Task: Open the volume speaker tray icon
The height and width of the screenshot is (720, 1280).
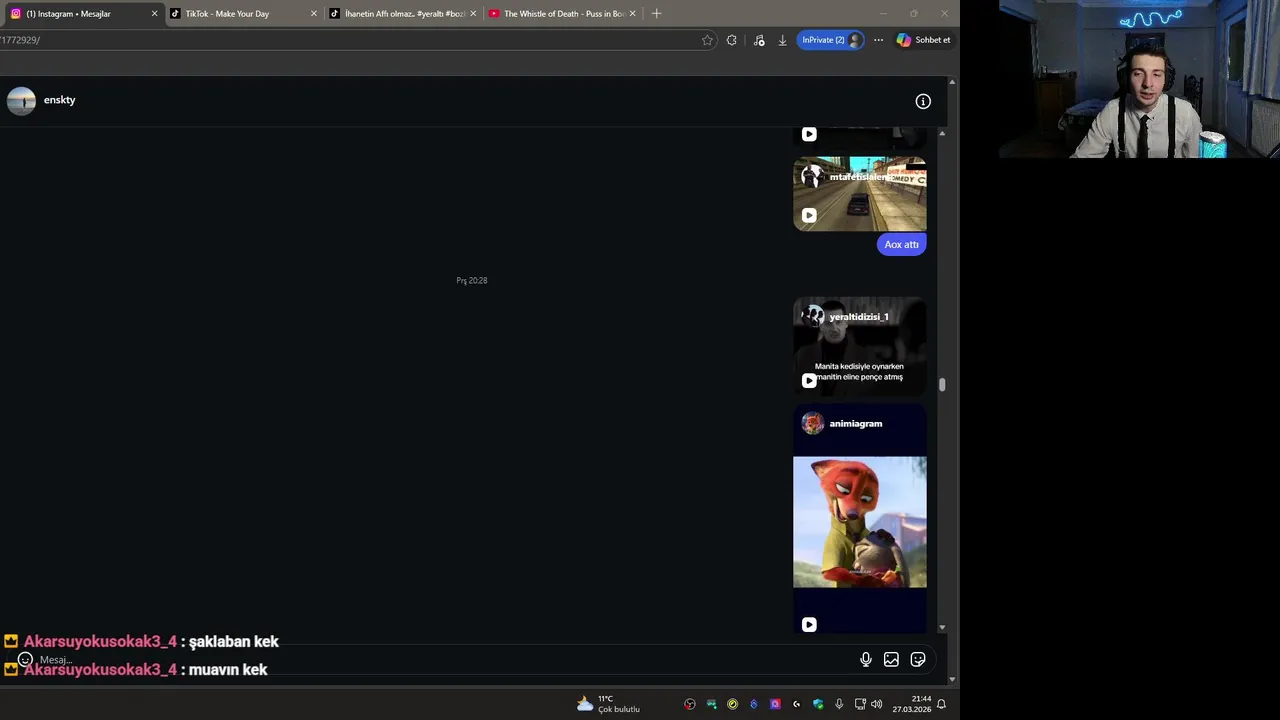Action: point(877,704)
